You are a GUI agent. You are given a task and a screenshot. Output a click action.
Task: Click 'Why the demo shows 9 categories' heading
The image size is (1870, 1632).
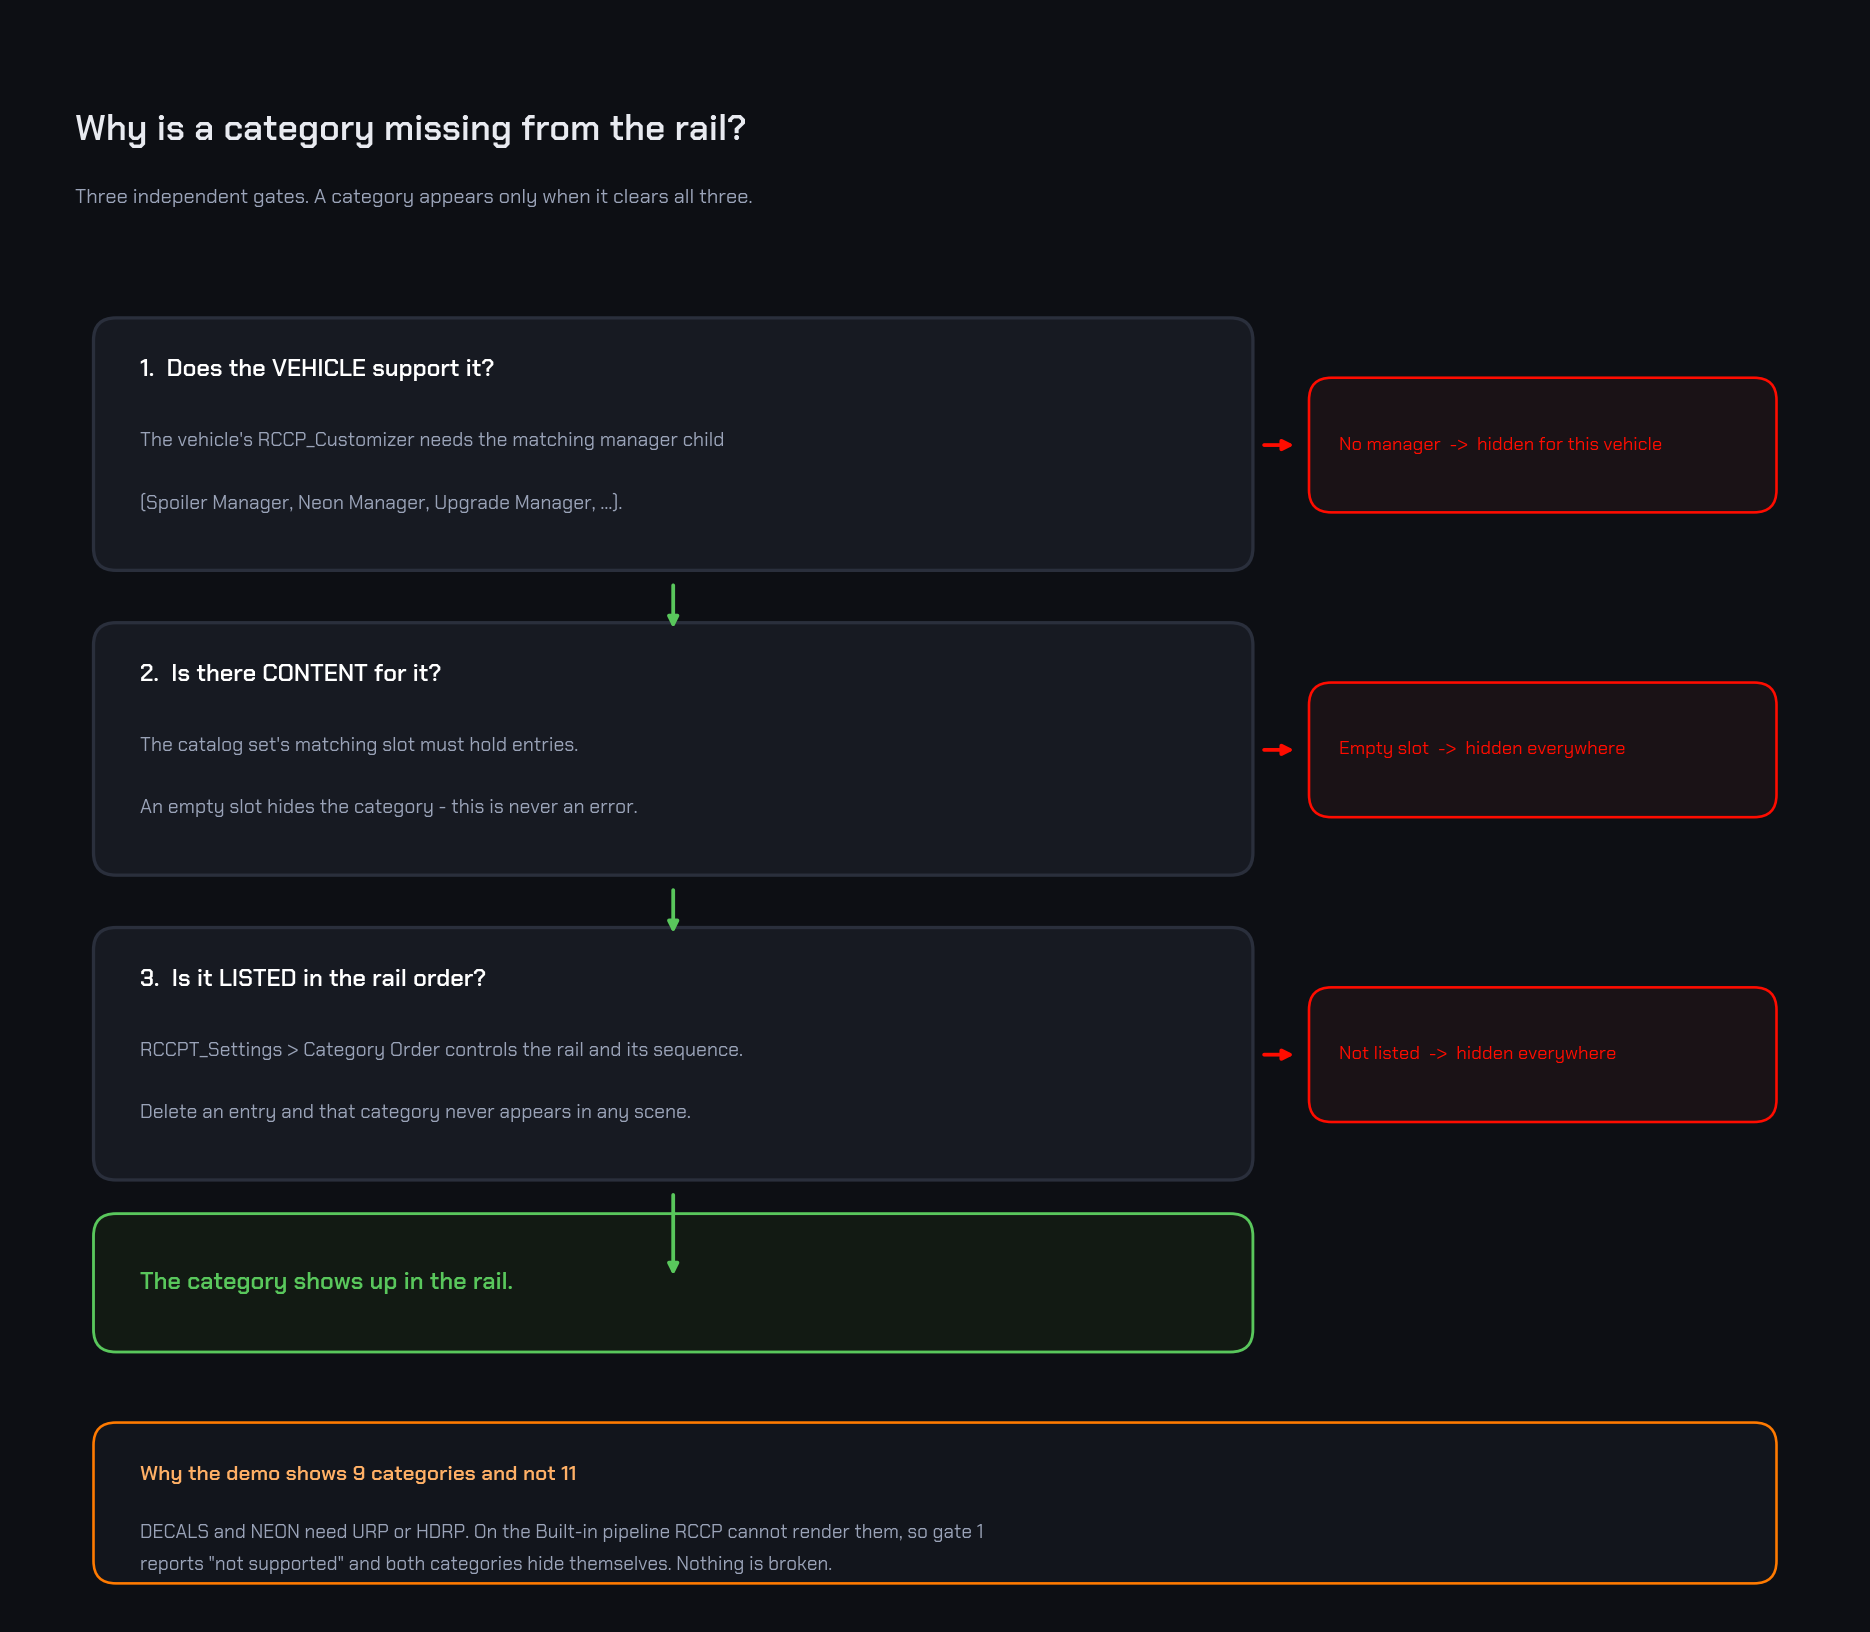coord(358,1473)
